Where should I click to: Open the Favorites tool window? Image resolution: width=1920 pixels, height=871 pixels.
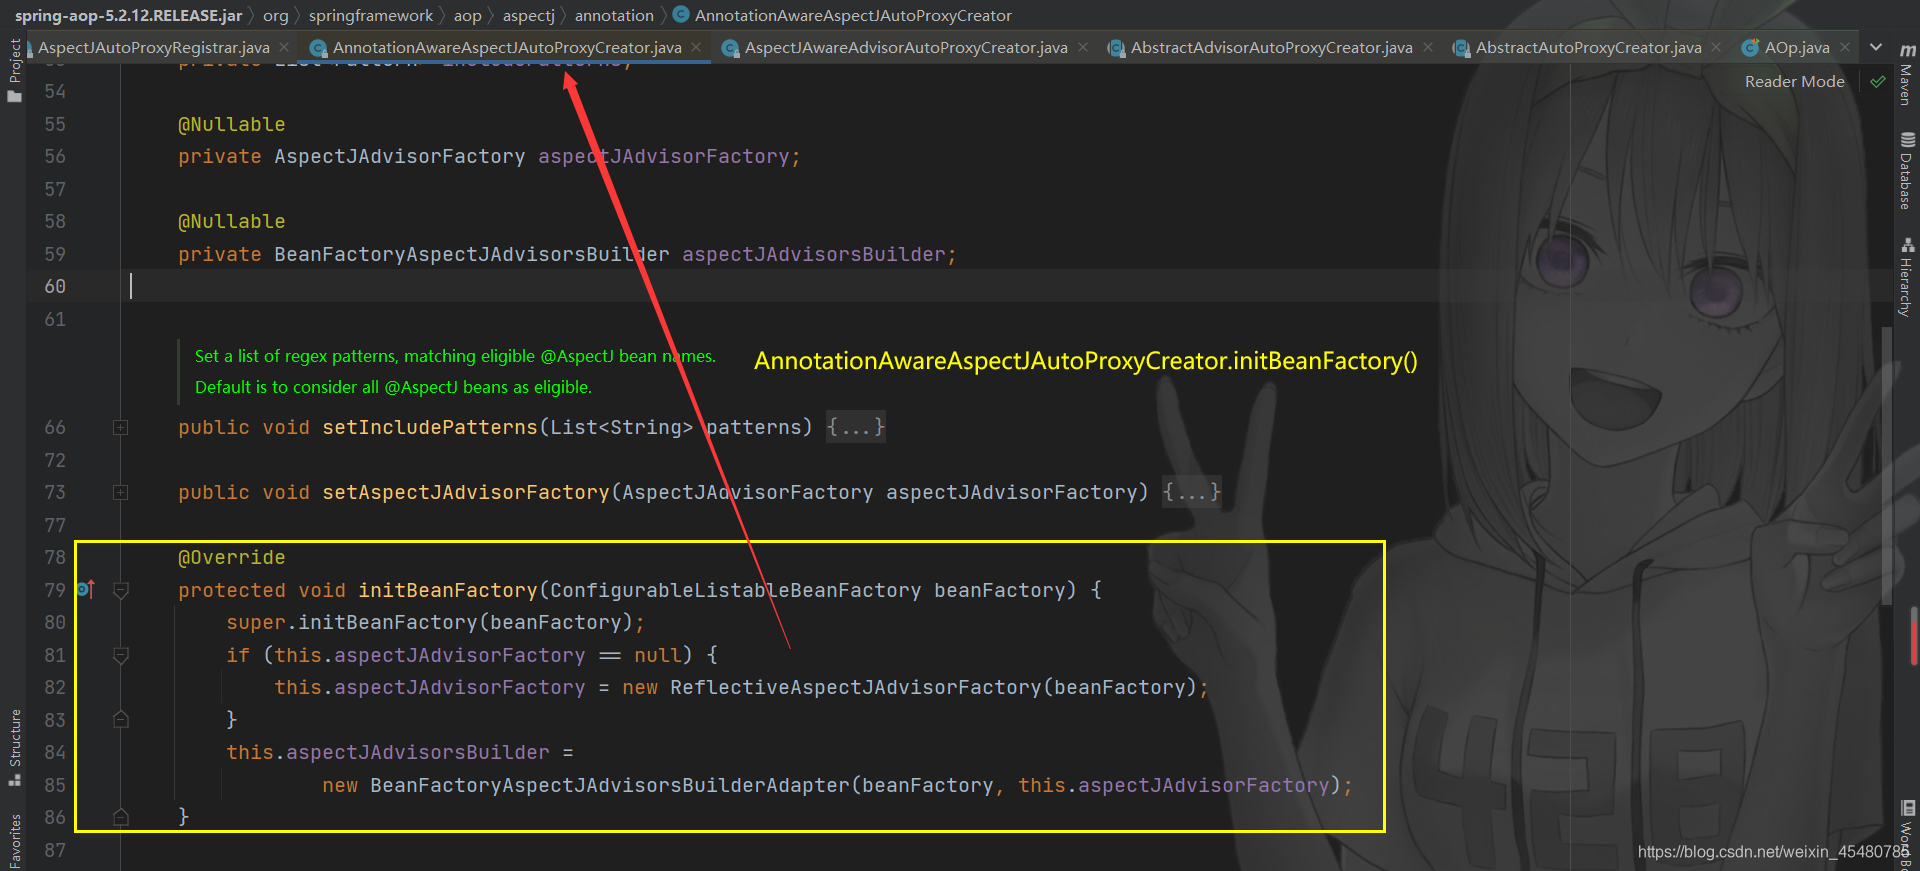click(14, 840)
